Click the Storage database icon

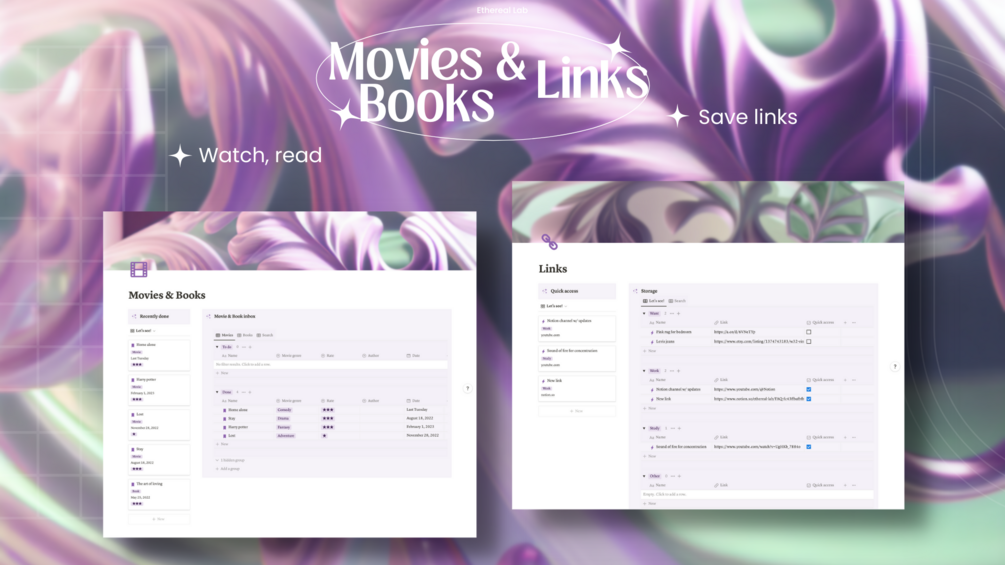635,291
